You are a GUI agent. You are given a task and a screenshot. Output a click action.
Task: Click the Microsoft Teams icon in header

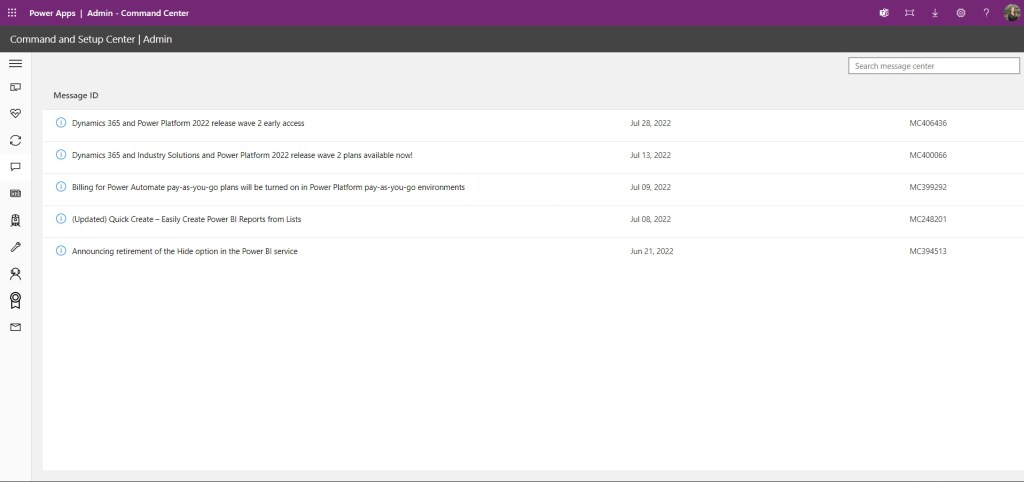[x=884, y=13]
